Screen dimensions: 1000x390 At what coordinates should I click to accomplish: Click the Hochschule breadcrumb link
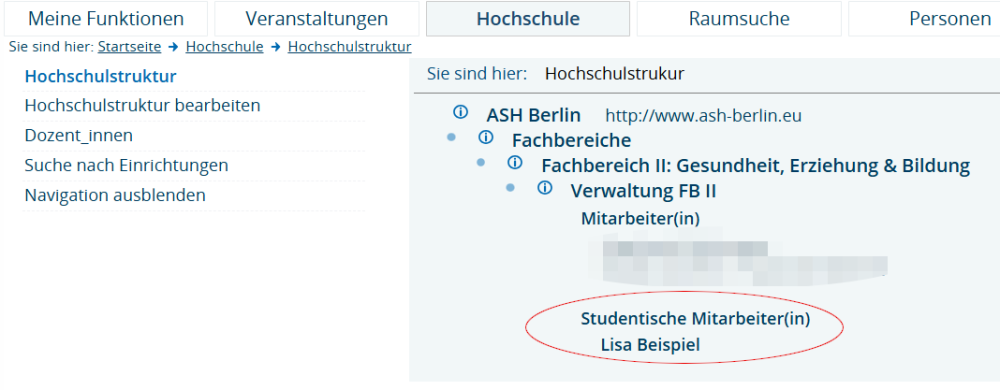[224, 47]
